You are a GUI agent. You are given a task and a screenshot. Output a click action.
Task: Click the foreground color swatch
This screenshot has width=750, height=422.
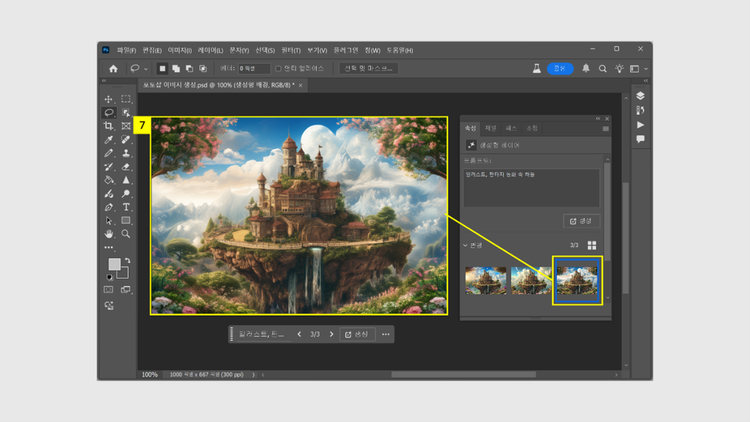click(x=114, y=265)
